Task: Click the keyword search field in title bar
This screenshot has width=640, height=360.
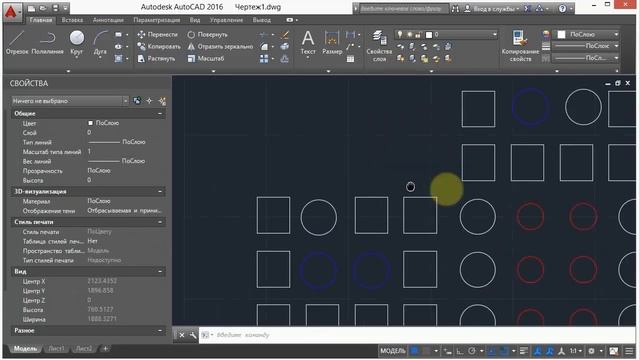Action: pos(403,9)
